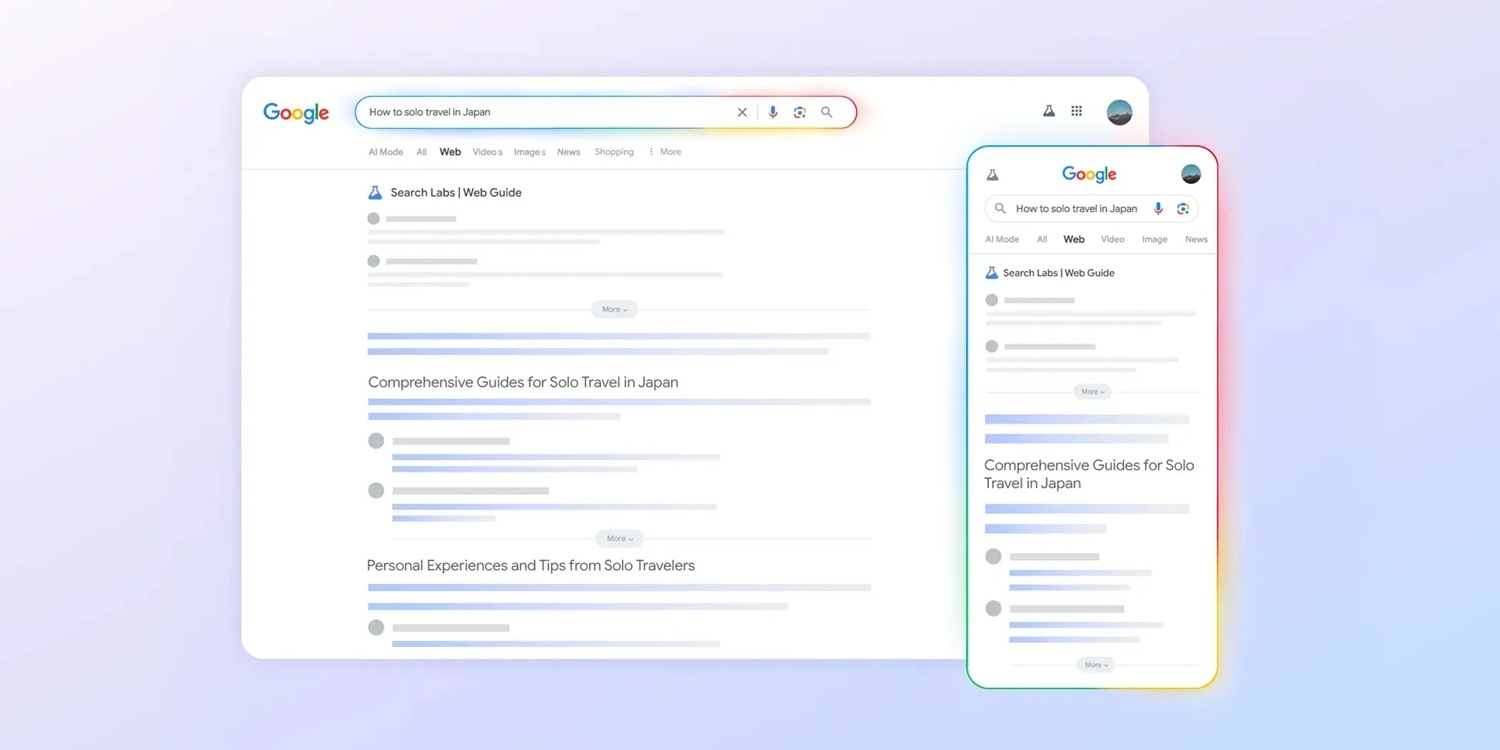Open the News tab on desktop
This screenshot has height=750, width=1500.
click(x=569, y=152)
